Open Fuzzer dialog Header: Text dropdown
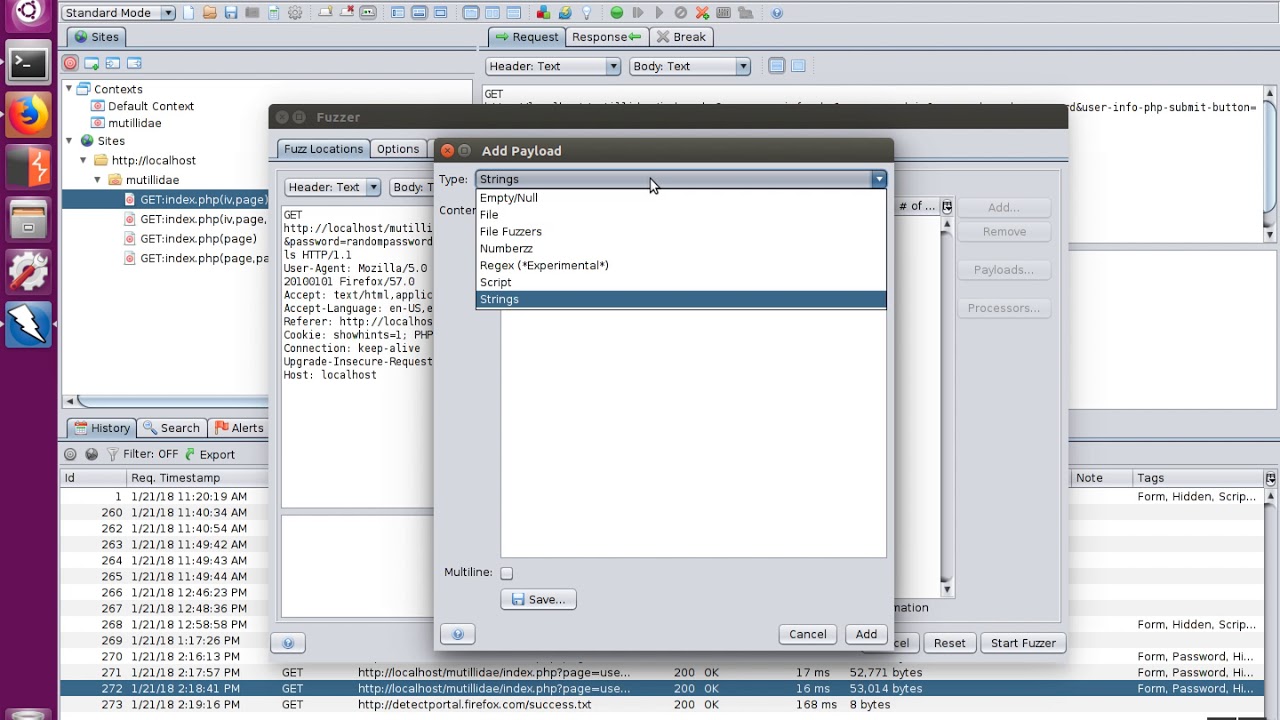Image resolution: width=1280 pixels, height=720 pixels. tap(333, 187)
